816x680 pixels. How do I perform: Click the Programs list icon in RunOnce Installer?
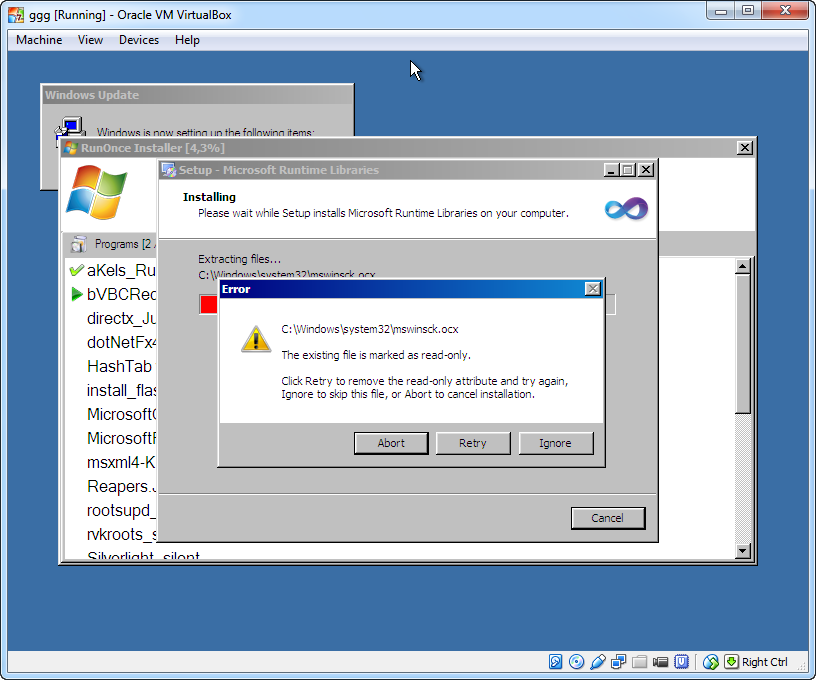coord(79,243)
